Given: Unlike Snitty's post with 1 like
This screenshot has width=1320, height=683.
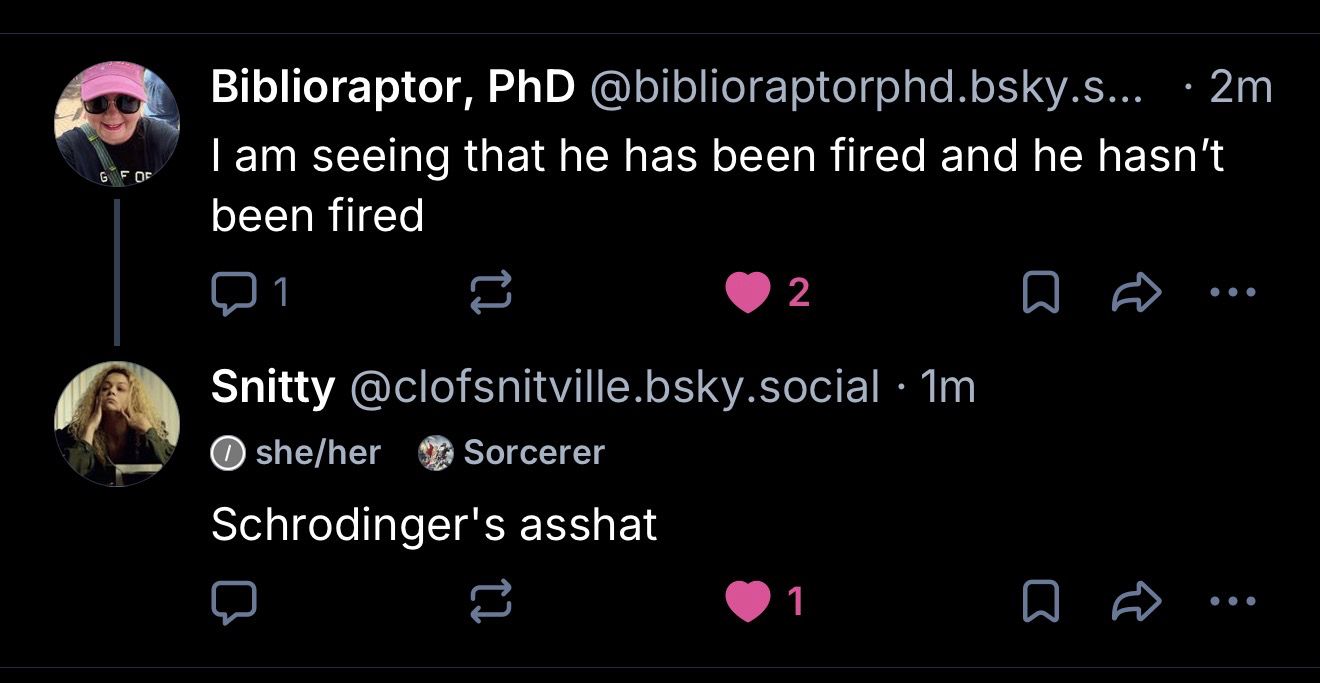Looking at the screenshot, I should (x=748, y=601).
